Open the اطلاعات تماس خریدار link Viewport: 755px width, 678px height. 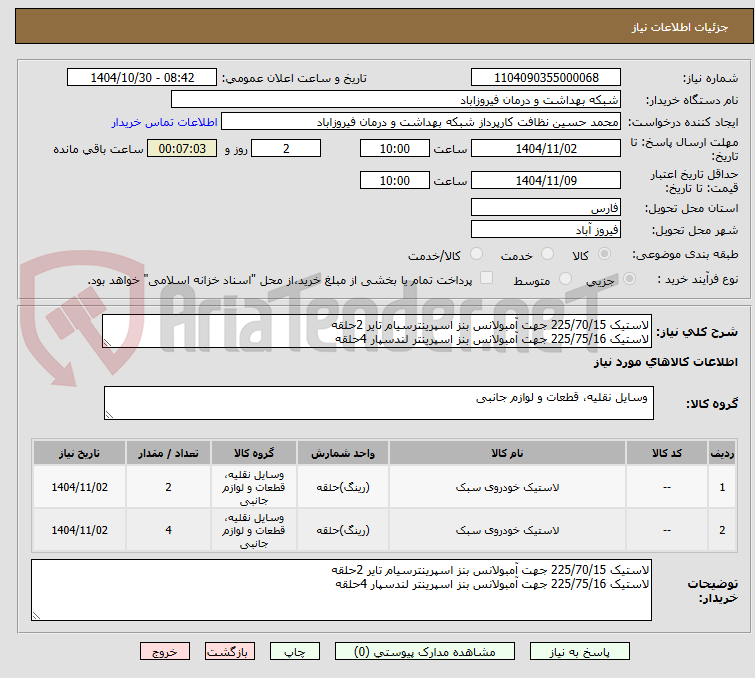pos(165,122)
